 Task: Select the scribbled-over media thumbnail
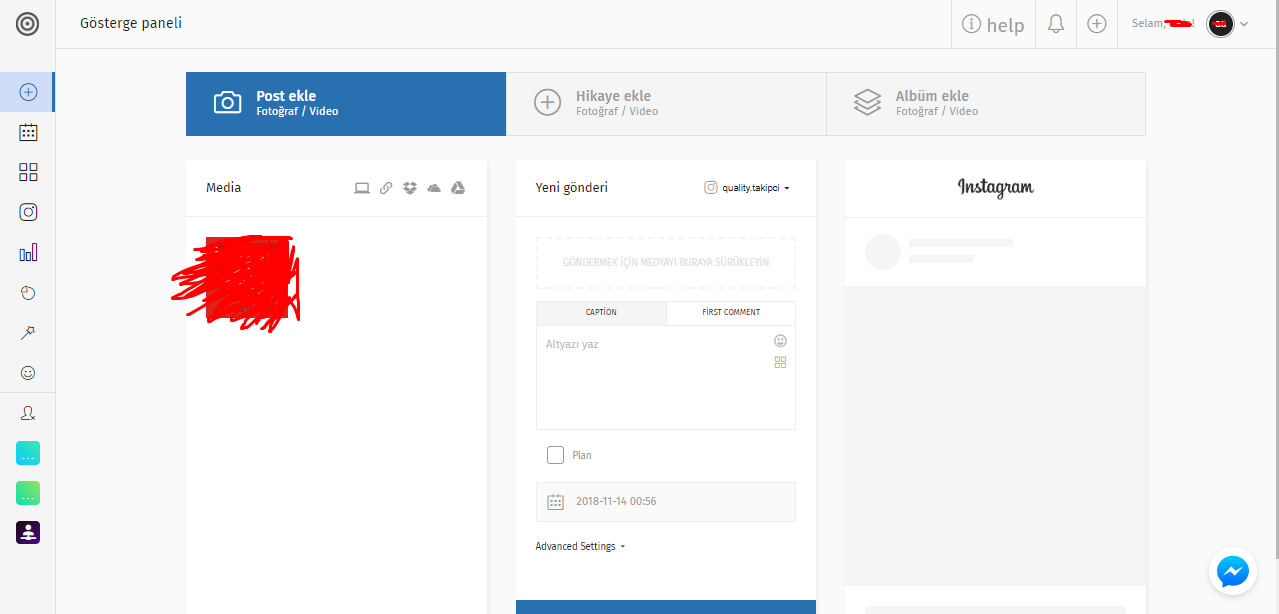[247, 279]
